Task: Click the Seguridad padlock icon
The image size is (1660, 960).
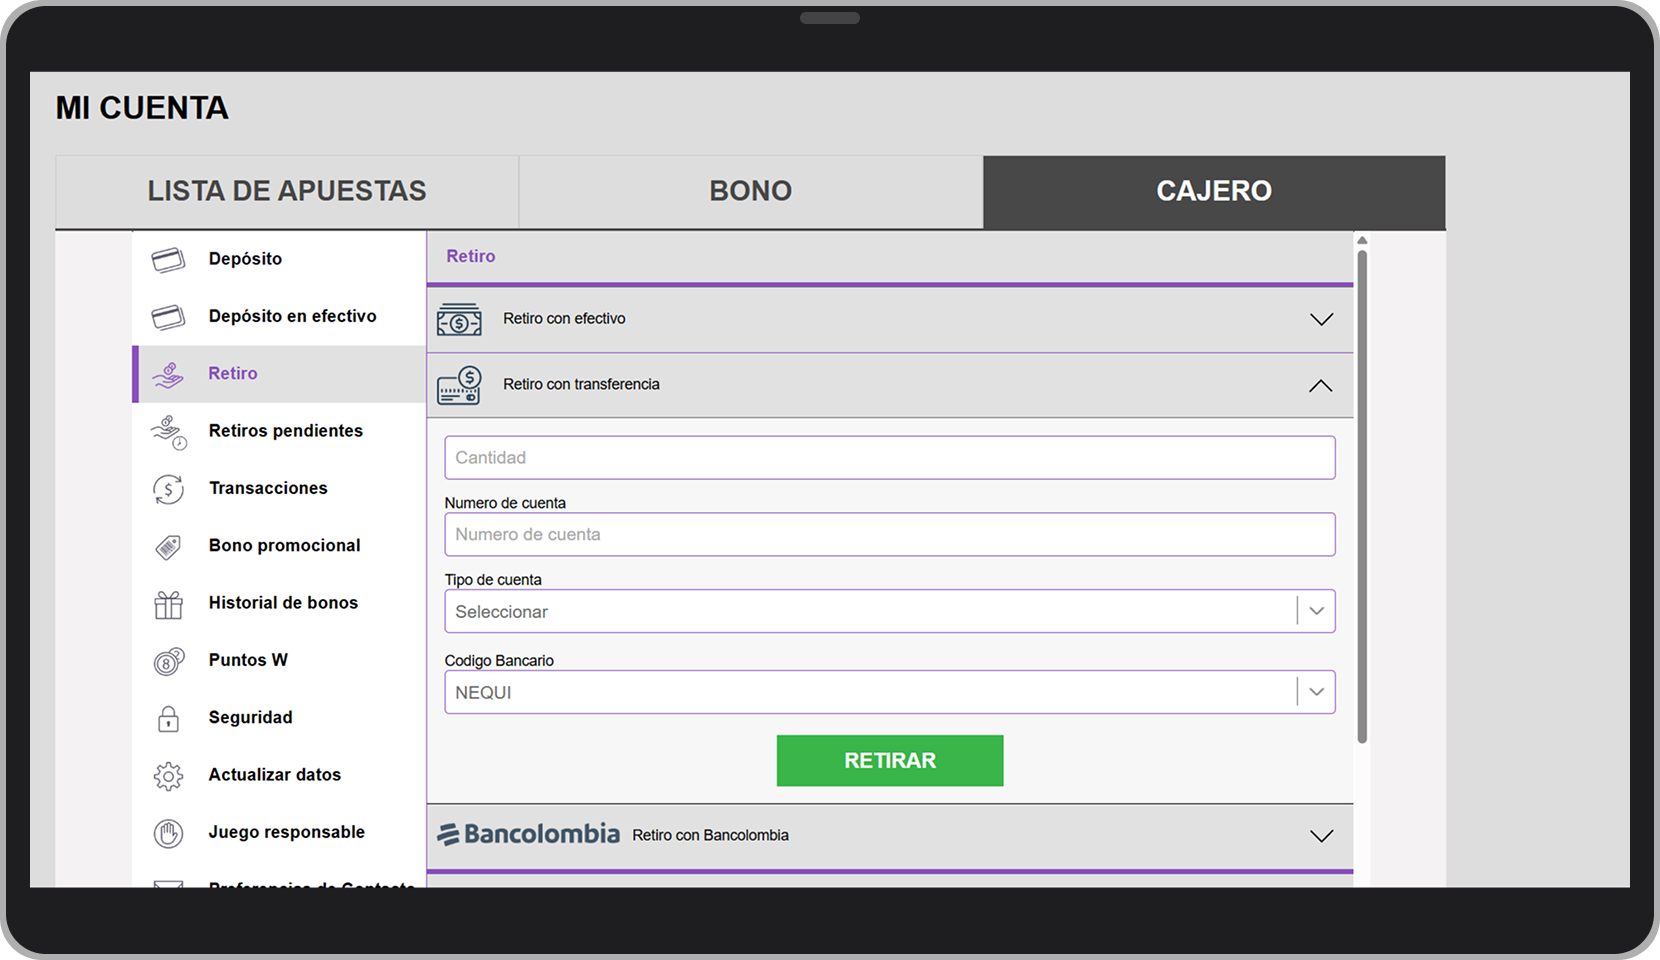Action: coord(168,718)
